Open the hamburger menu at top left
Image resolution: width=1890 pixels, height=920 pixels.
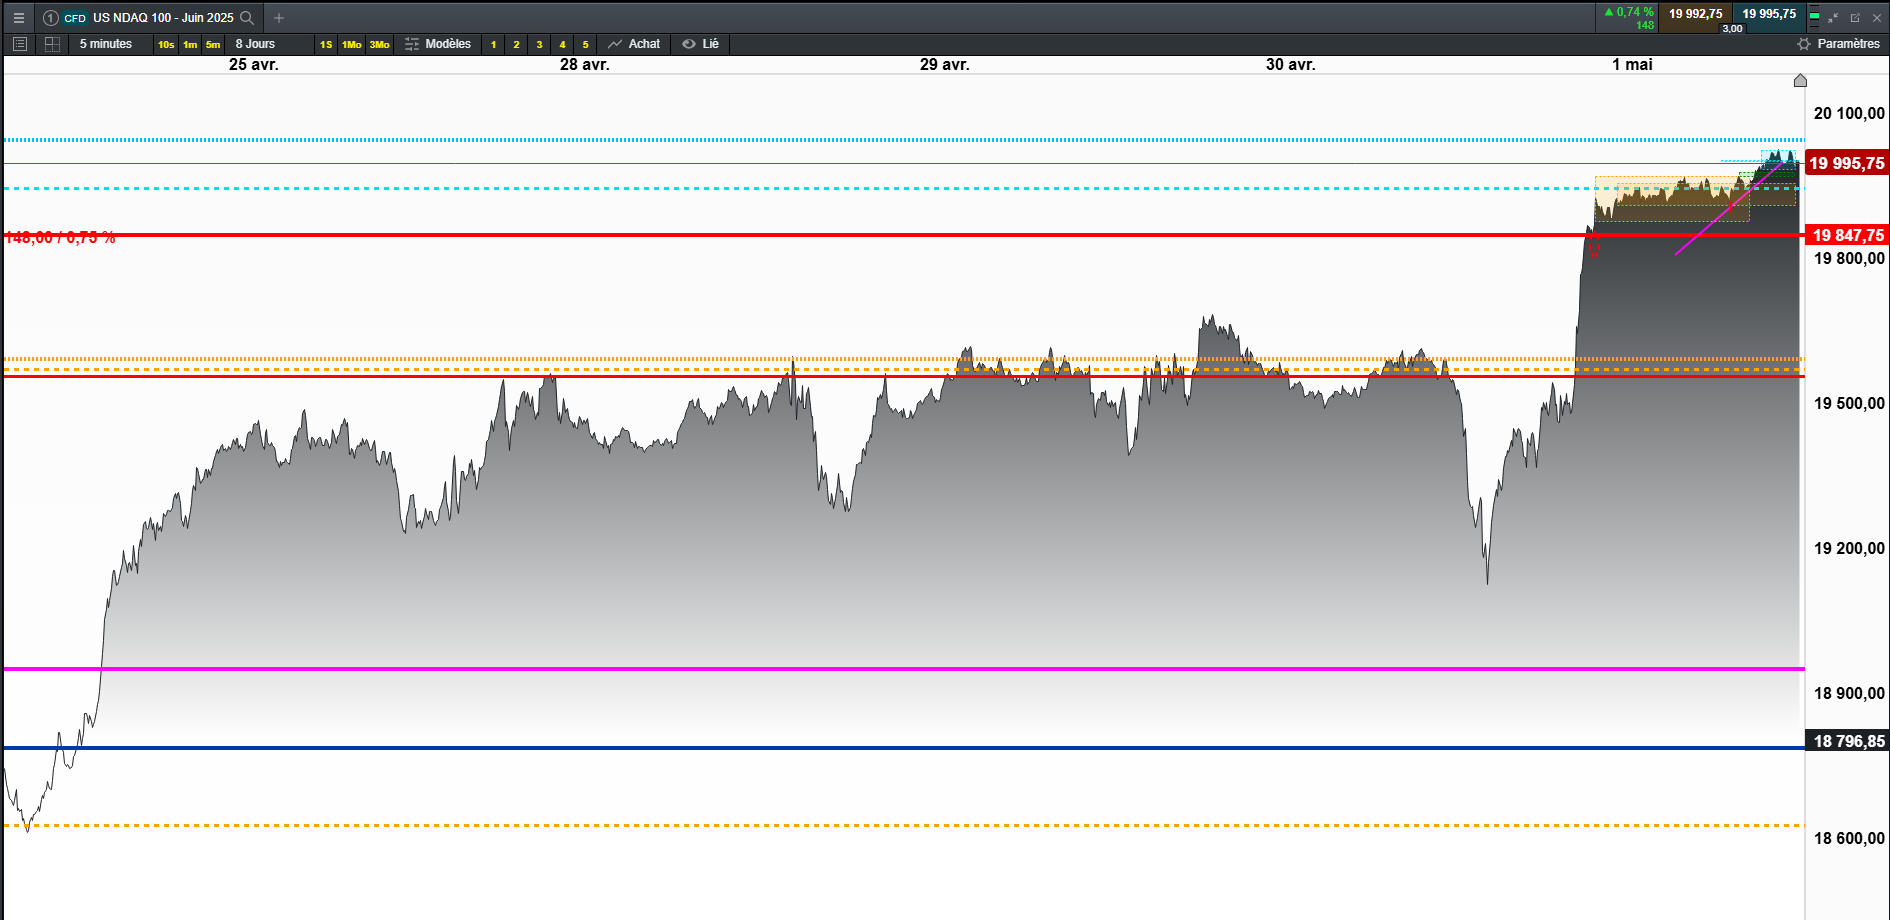(18, 18)
